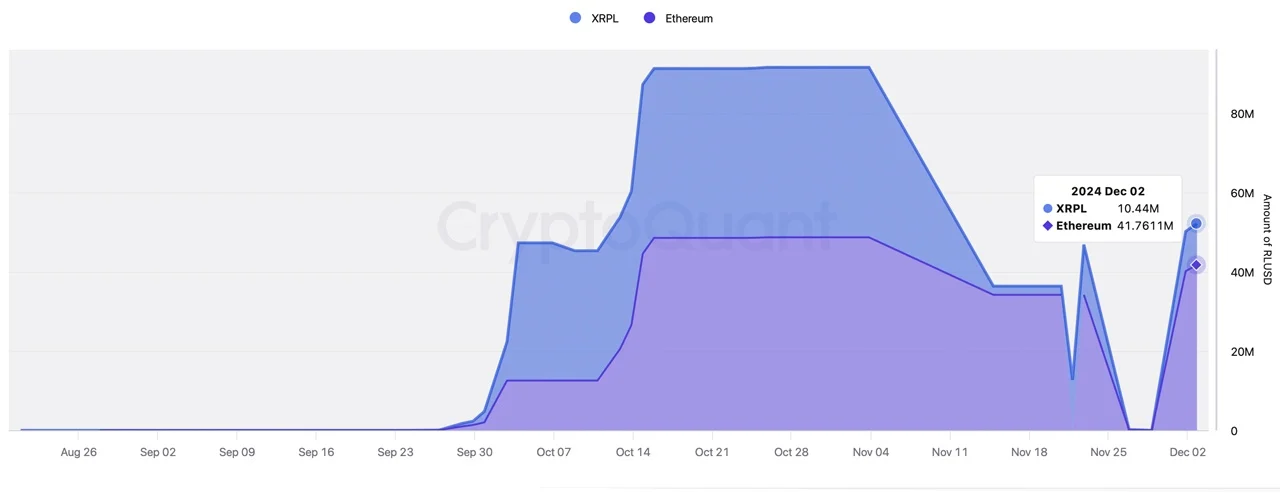Click the 'Dec 02' x-axis label
The width and height of the screenshot is (1280, 500).
(x=1187, y=452)
